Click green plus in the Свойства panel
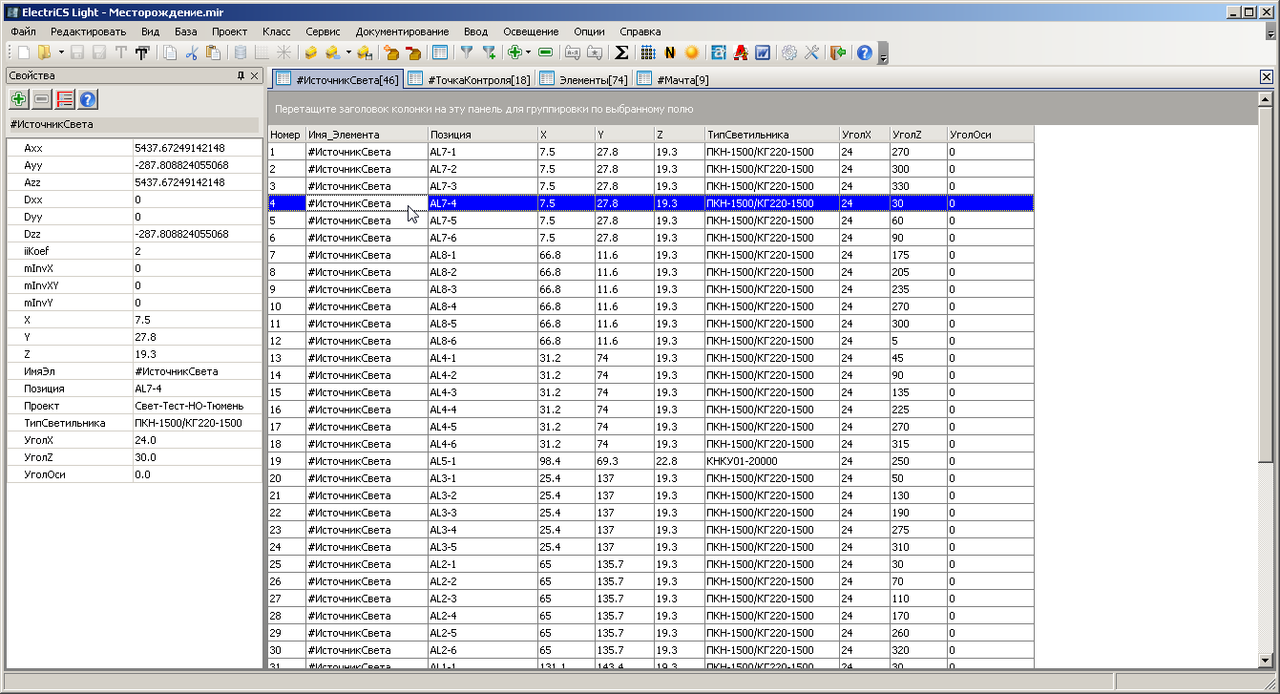Viewport: 1280px width, 694px height. 18,99
